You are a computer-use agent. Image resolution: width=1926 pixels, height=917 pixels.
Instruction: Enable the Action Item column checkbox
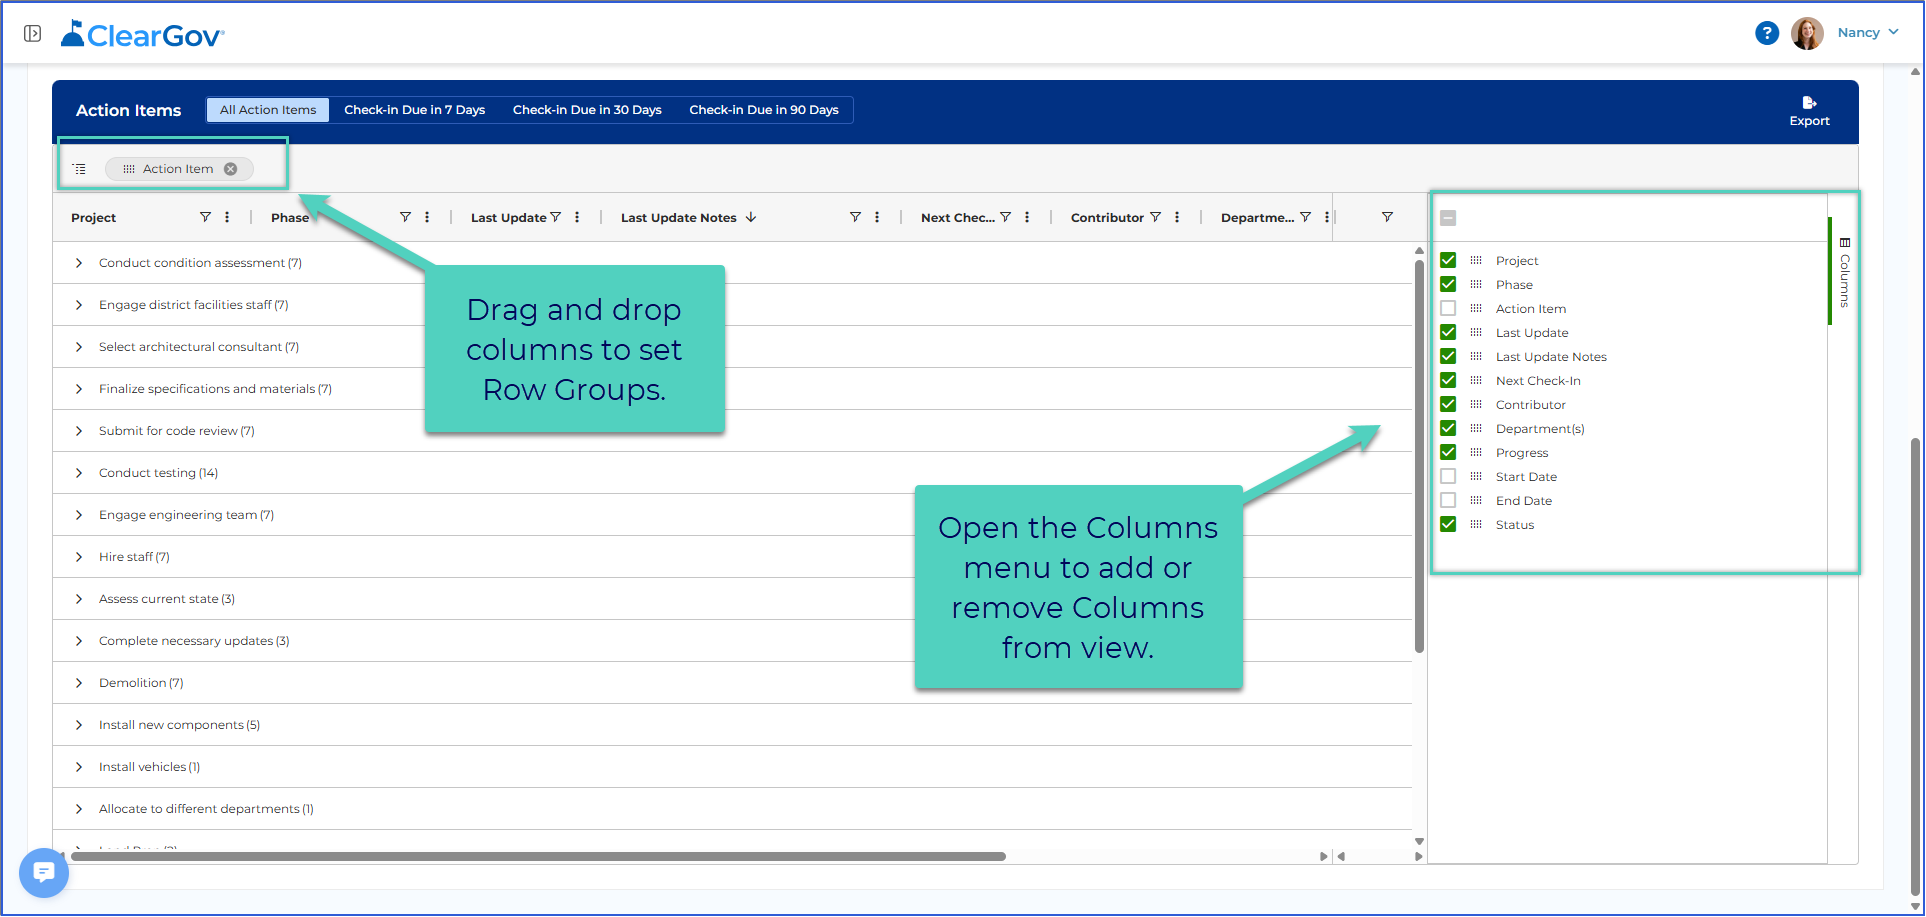coord(1448,308)
